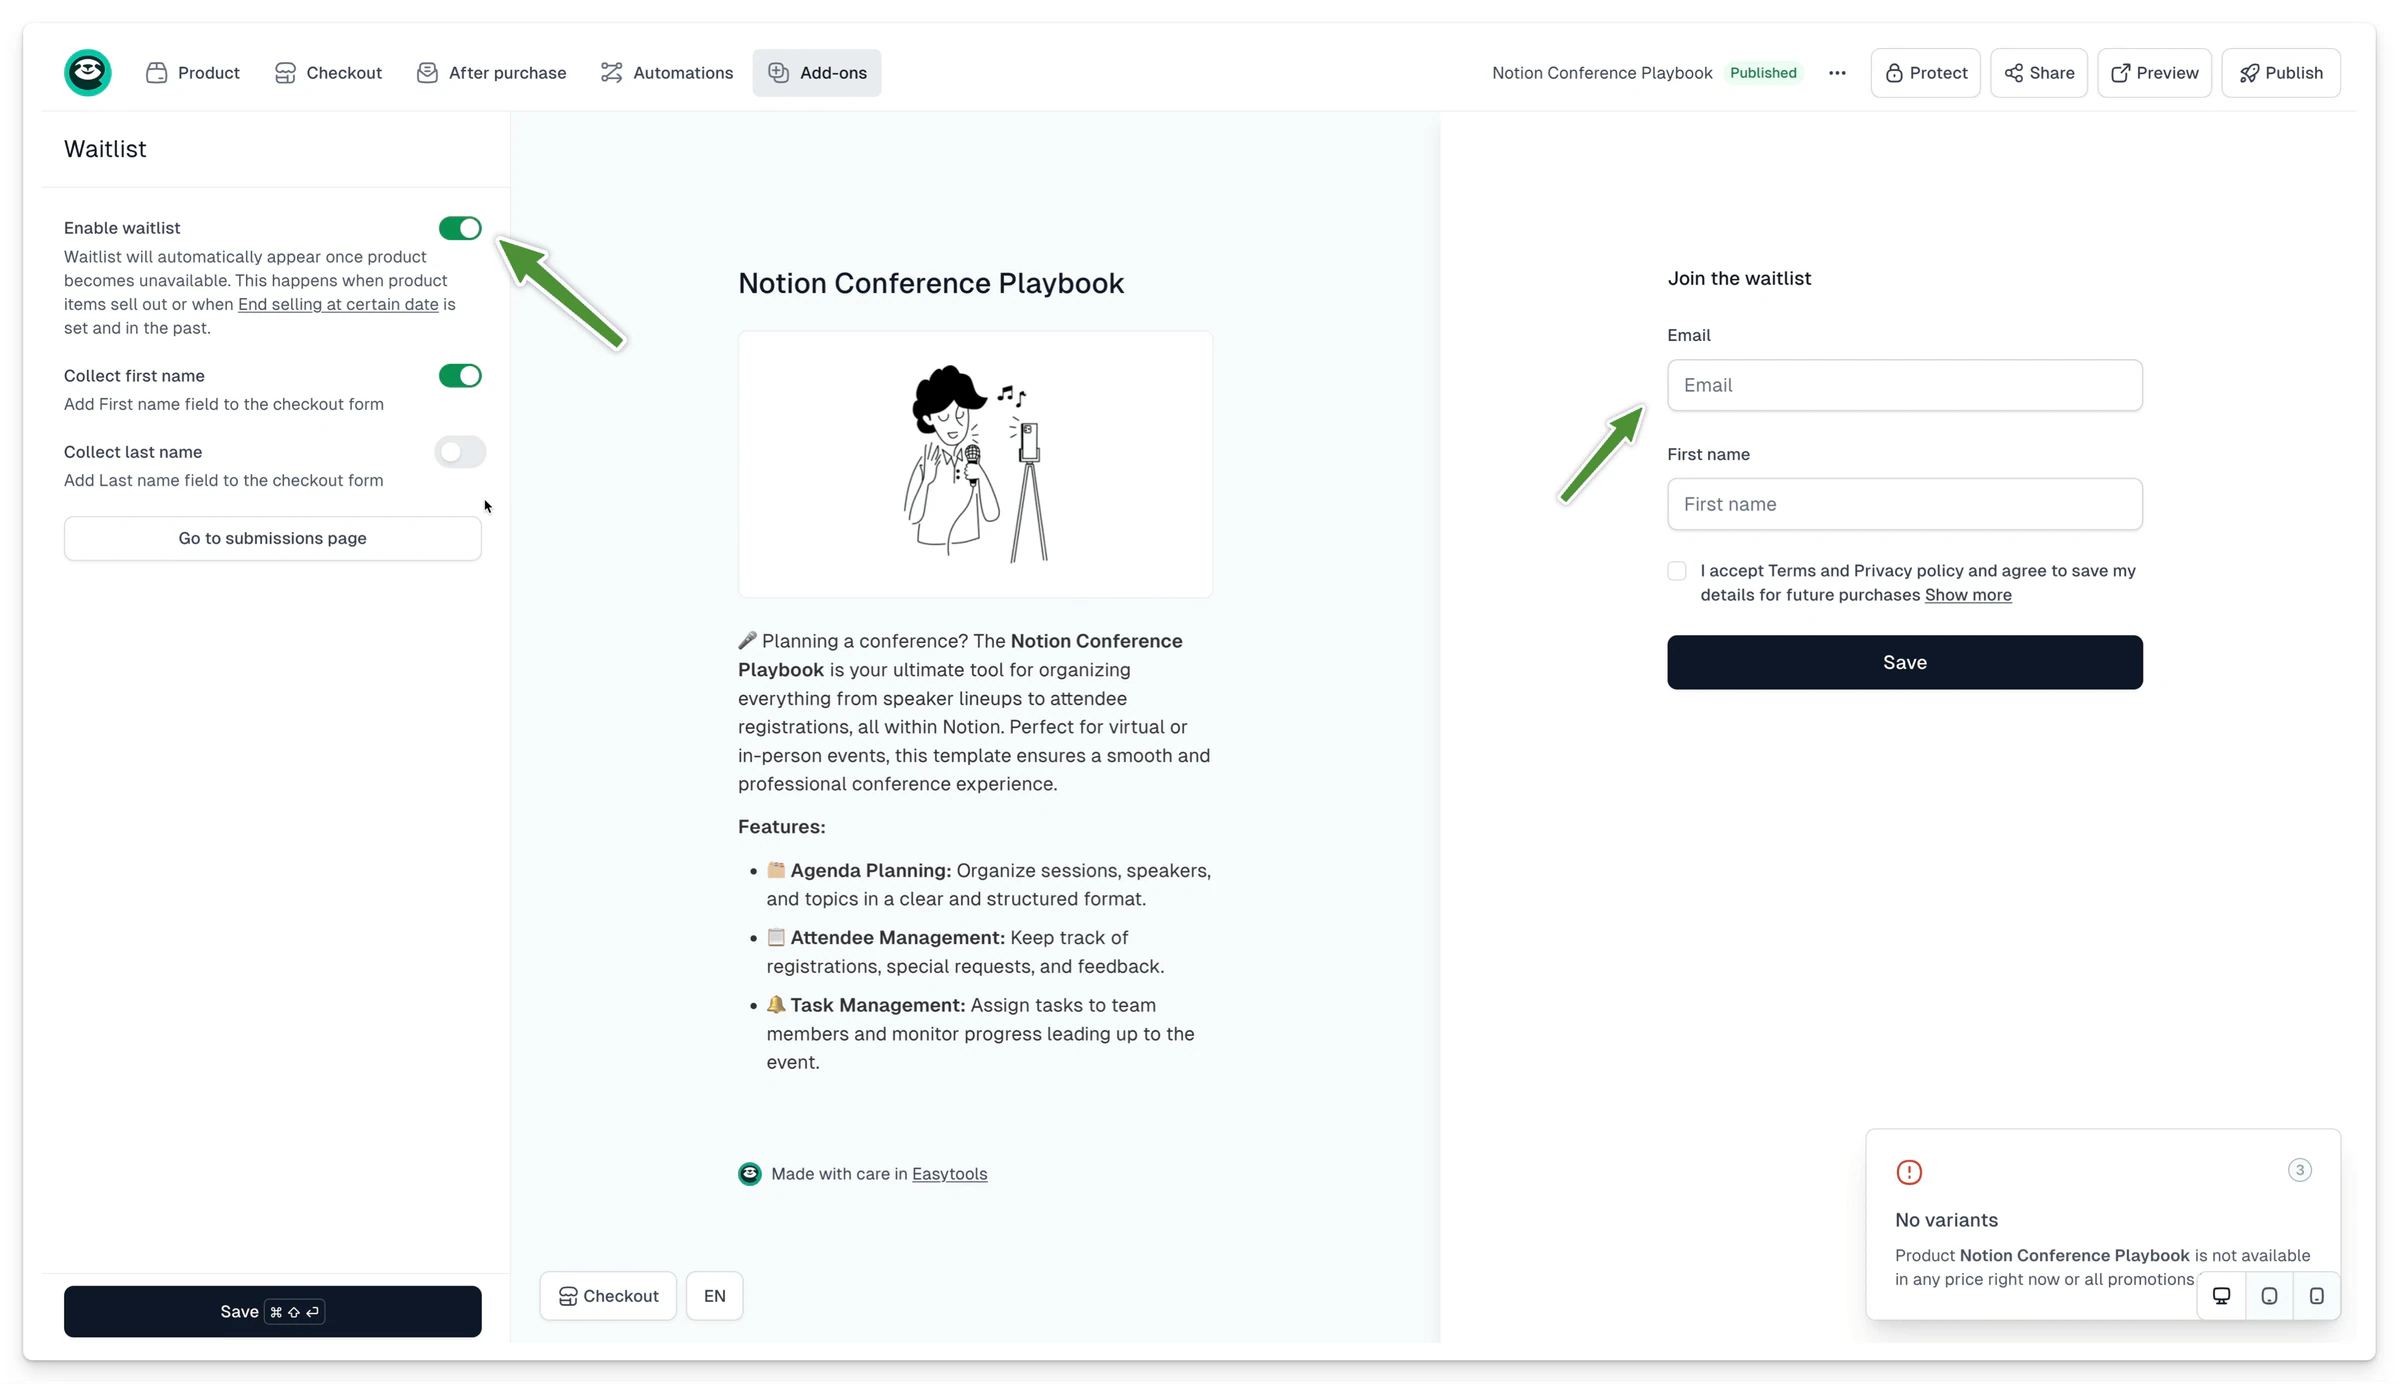Click the small Easytools logo in footer
This screenshot has height=1384, width=2400.
point(750,1174)
